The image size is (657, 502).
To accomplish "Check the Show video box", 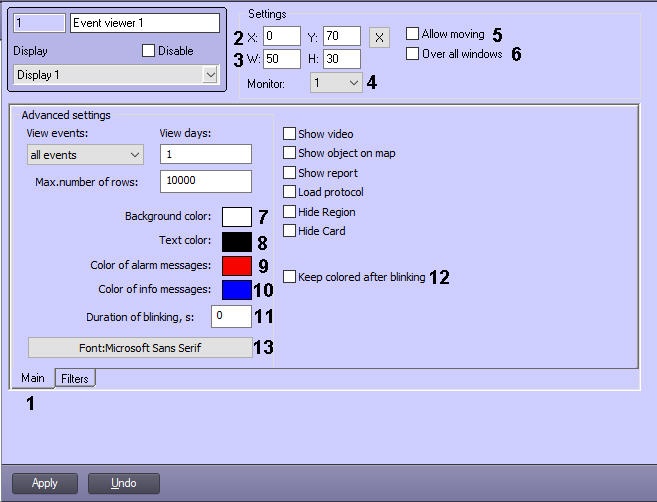I will pyautogui.click(x=289, y=134).
